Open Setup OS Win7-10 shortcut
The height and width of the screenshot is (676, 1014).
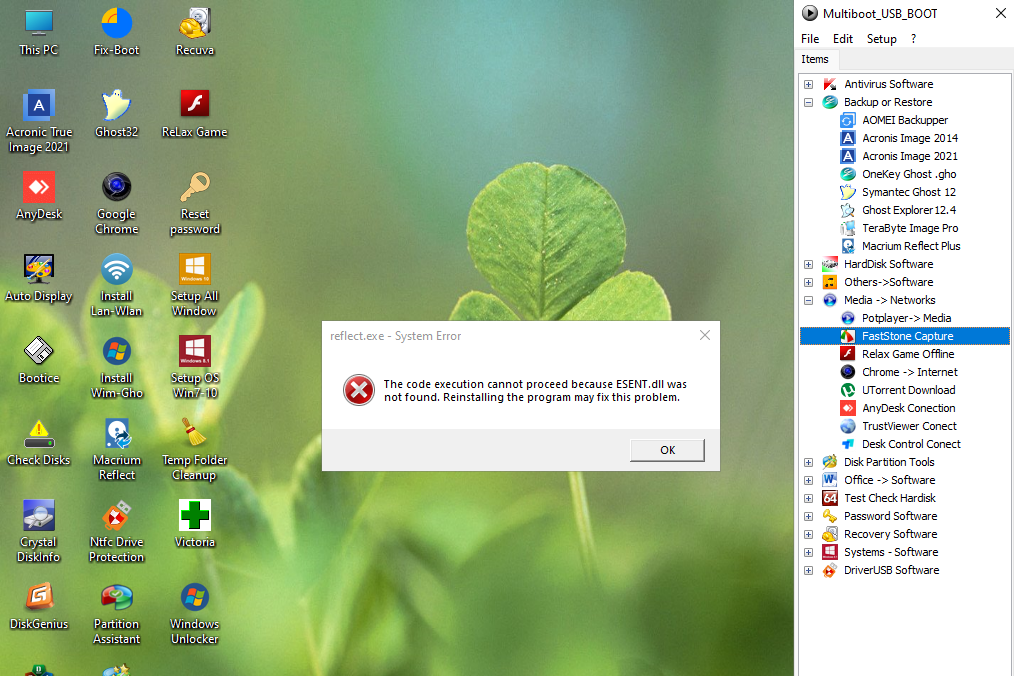tap(195, 368)
